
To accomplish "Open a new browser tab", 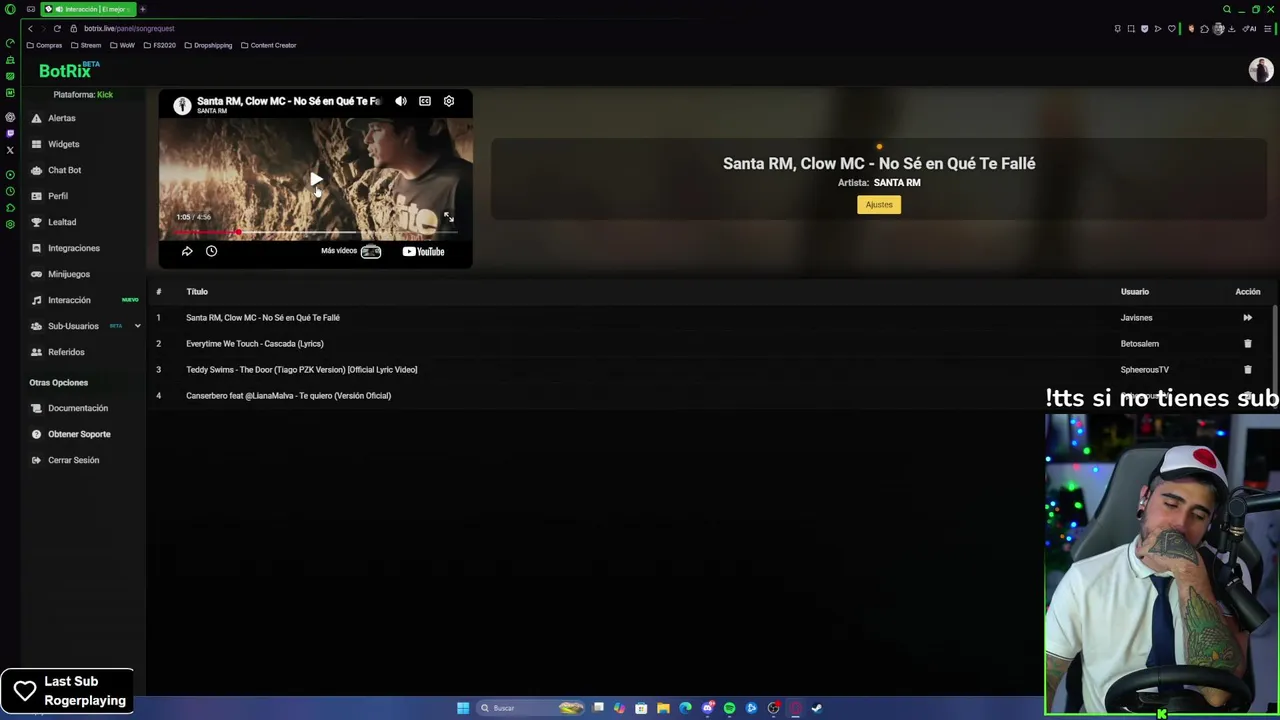I will (x=143, y=9).
